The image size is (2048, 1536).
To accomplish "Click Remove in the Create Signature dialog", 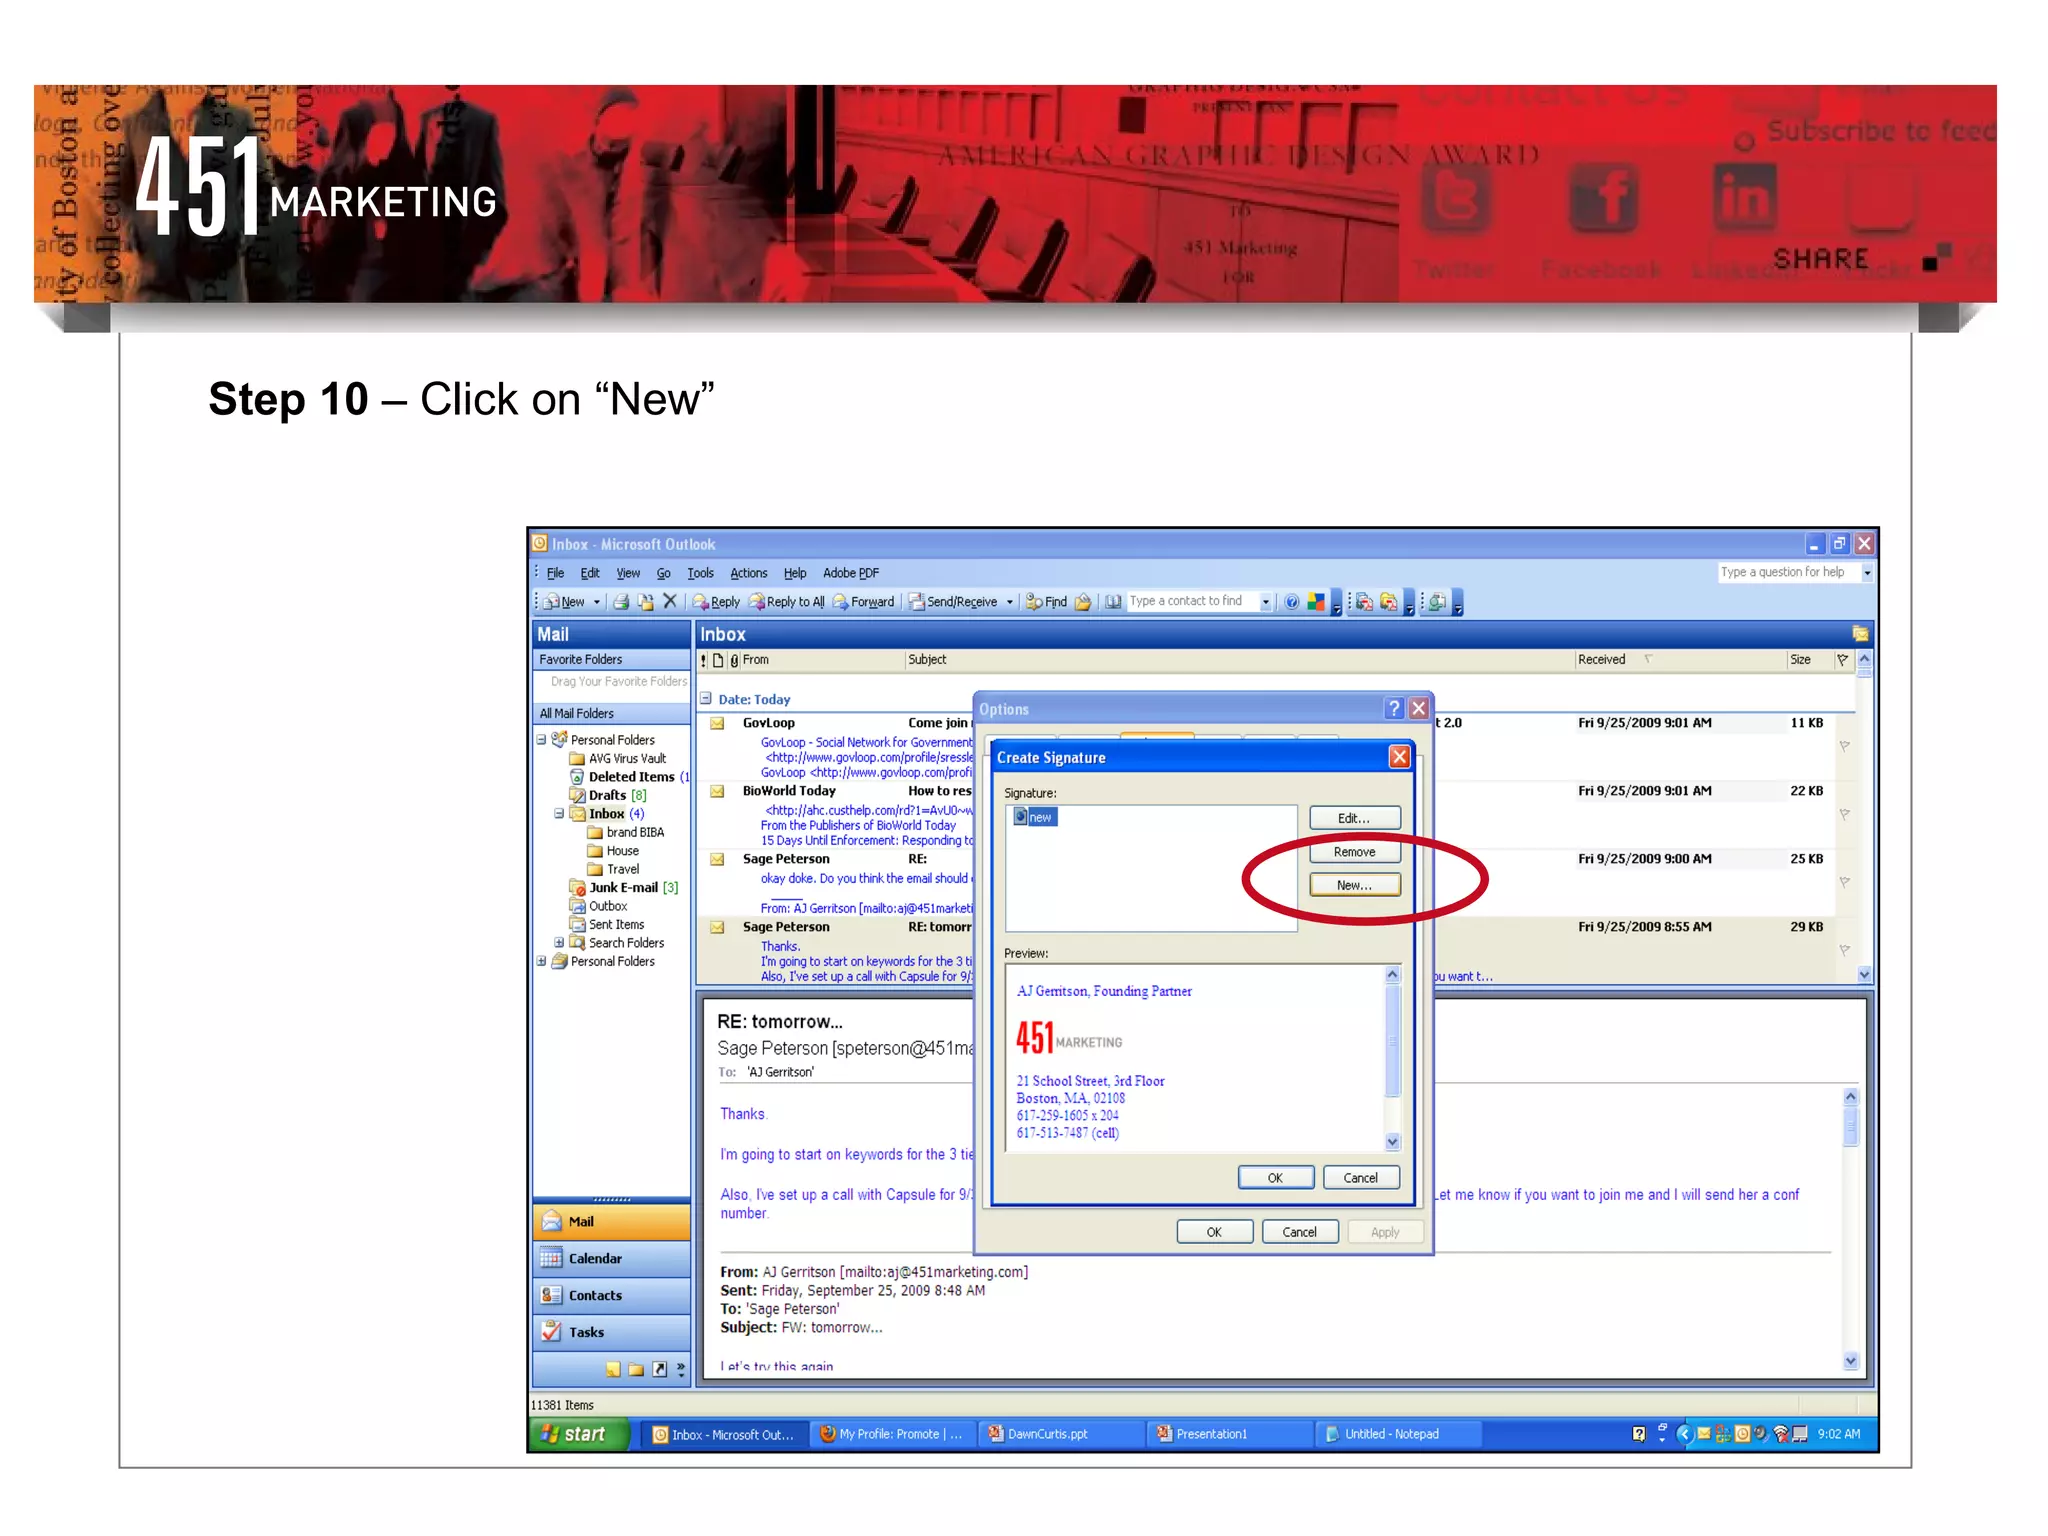I will click(1354, 852).
